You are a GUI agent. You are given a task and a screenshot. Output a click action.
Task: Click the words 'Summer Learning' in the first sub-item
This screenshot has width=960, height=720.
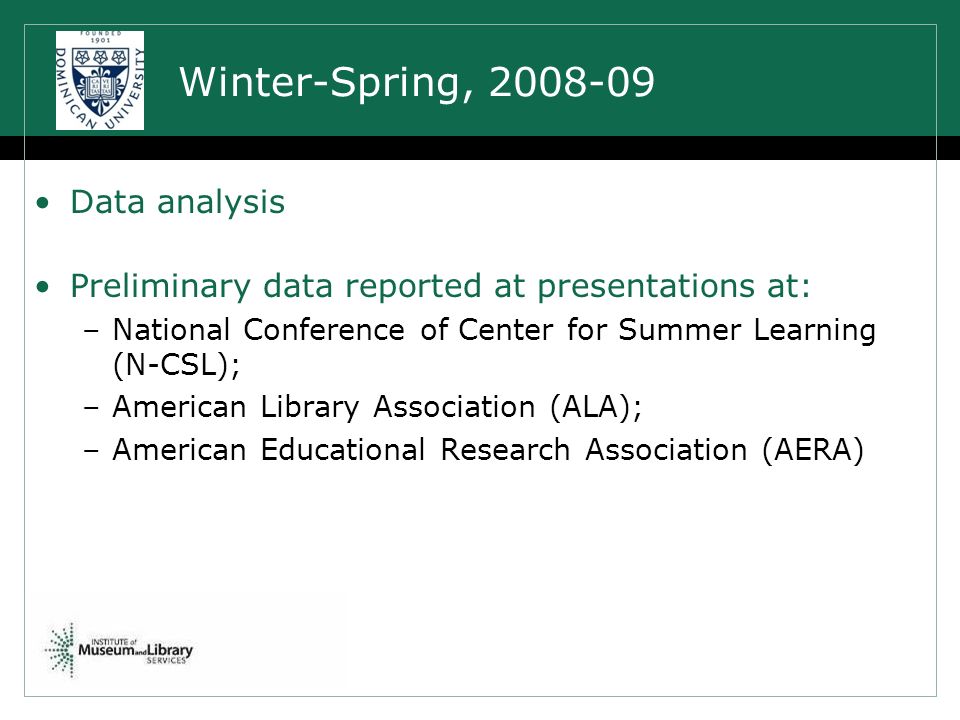(x=747, y=331)
